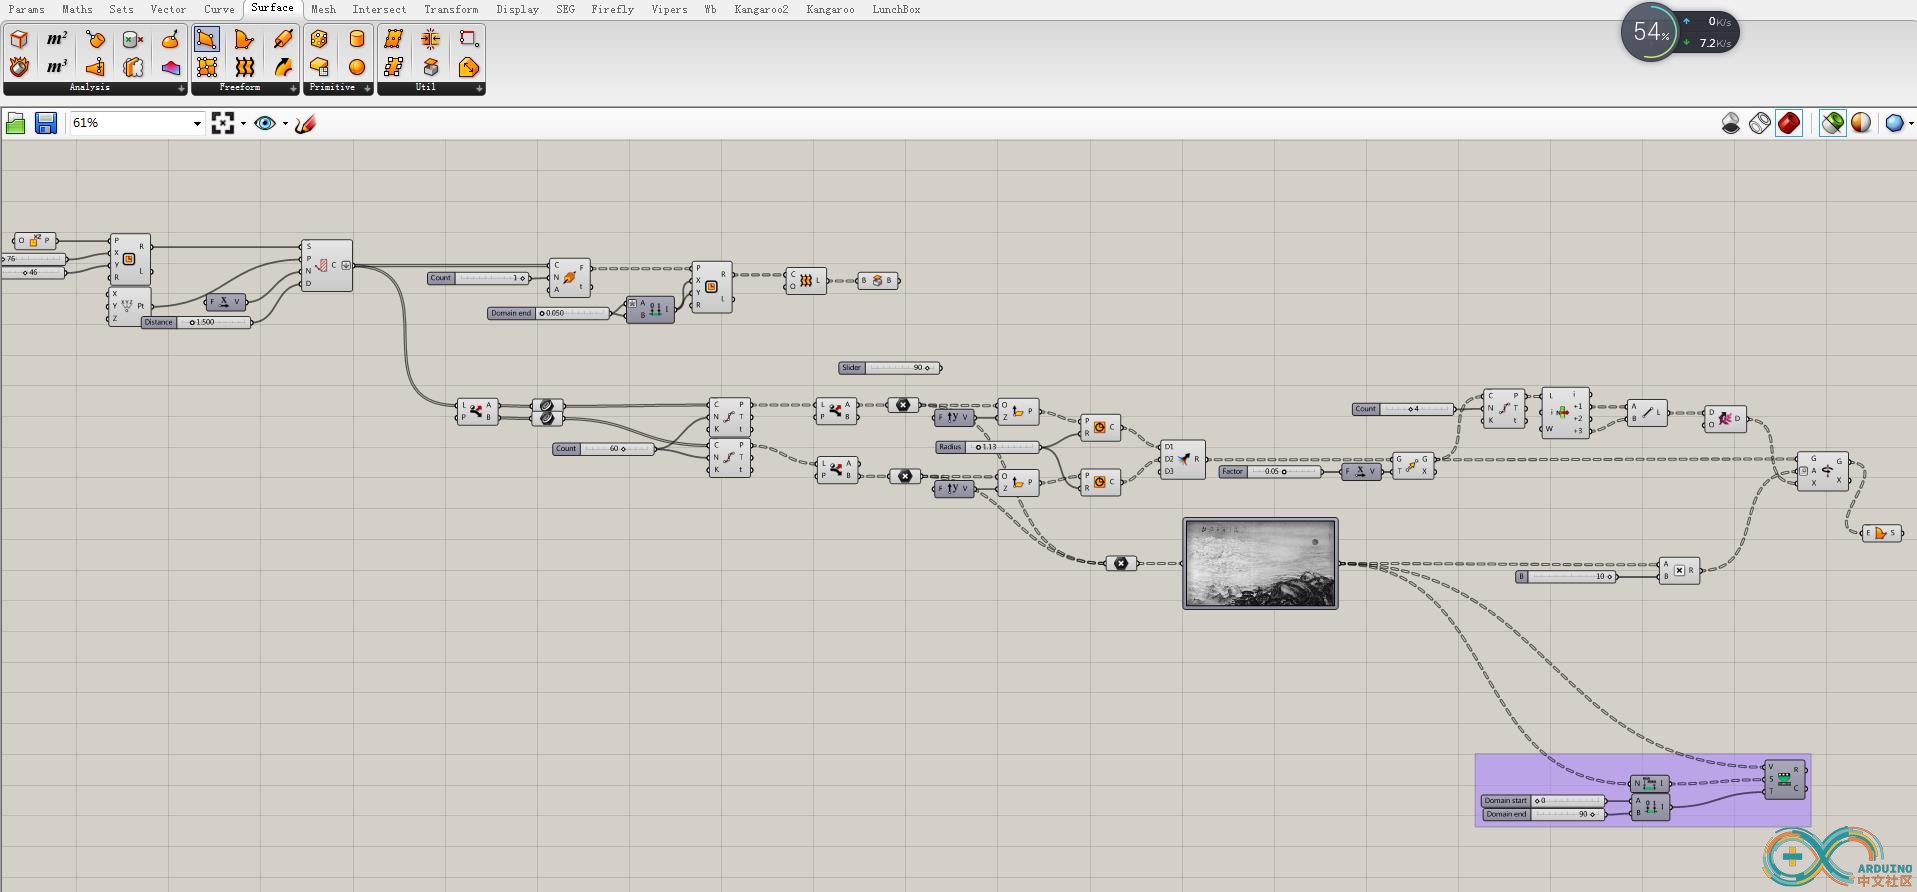The image size is (1917, 892).
Task: Click the Distance slider showing 1.500
Action: (196, 322)
